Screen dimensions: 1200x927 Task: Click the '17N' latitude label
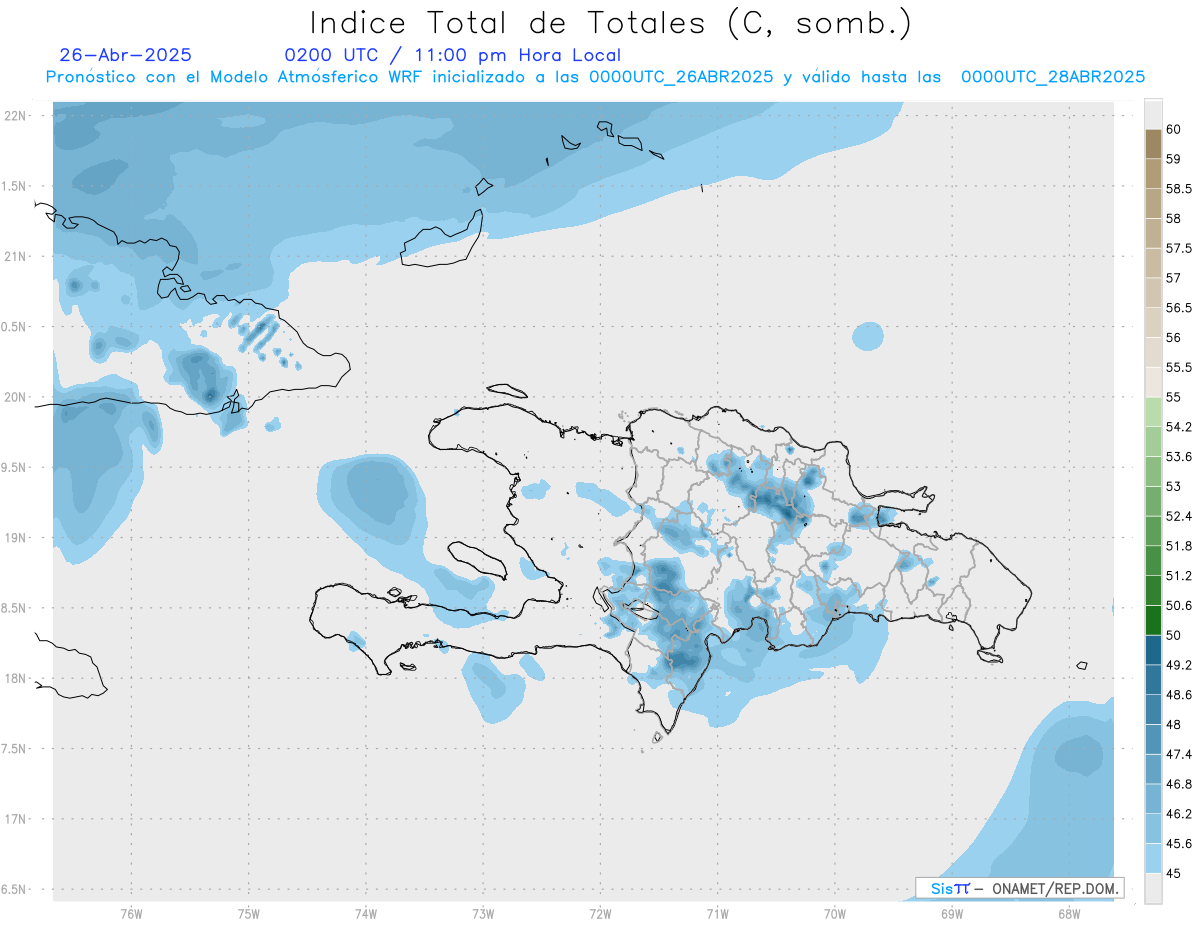tap(15, 819)
